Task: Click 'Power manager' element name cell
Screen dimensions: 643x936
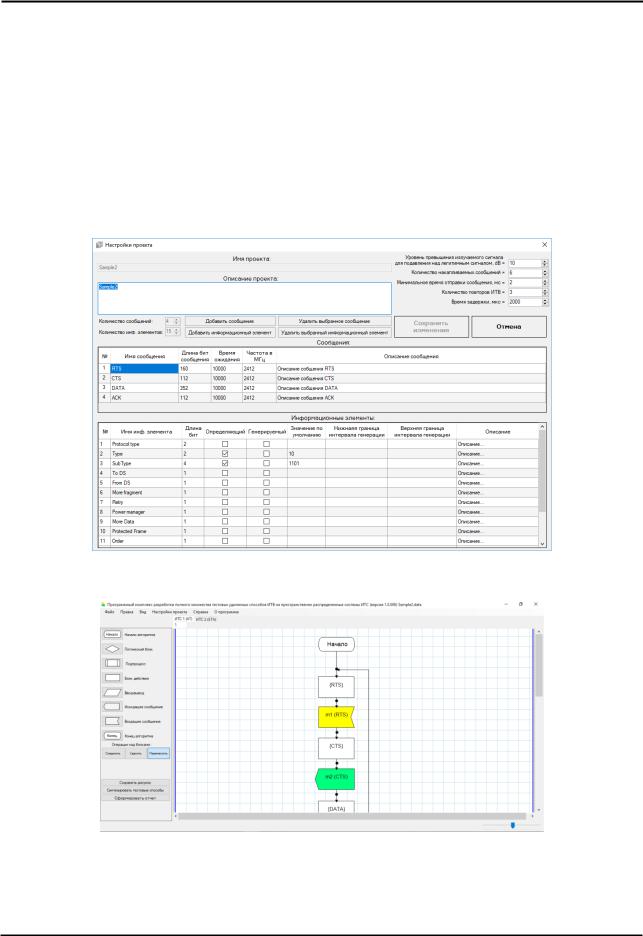Action: pyautogui.click(x=146, y=512)
